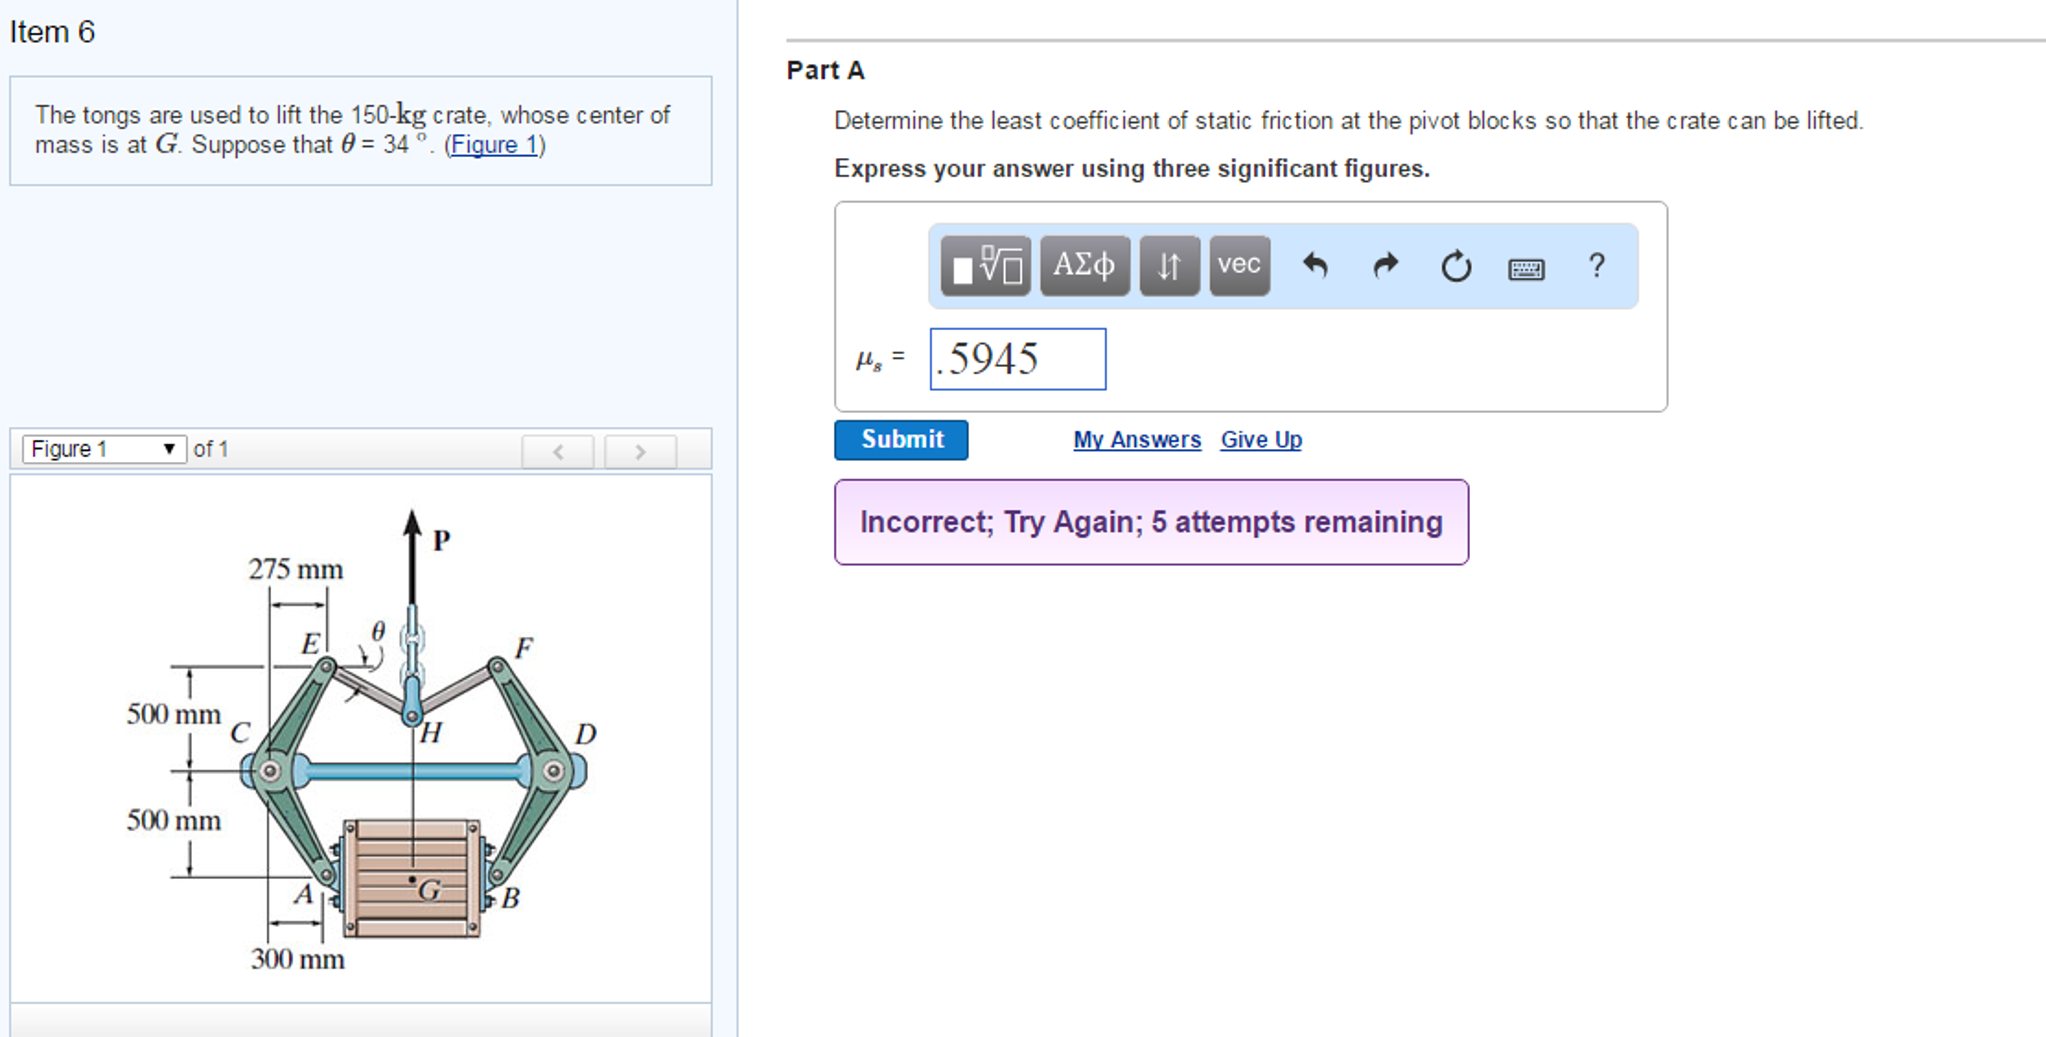The image size is (2046, 1037).
Task: Show the keyboard shortcuts icon
Action: pos(1526,268)
